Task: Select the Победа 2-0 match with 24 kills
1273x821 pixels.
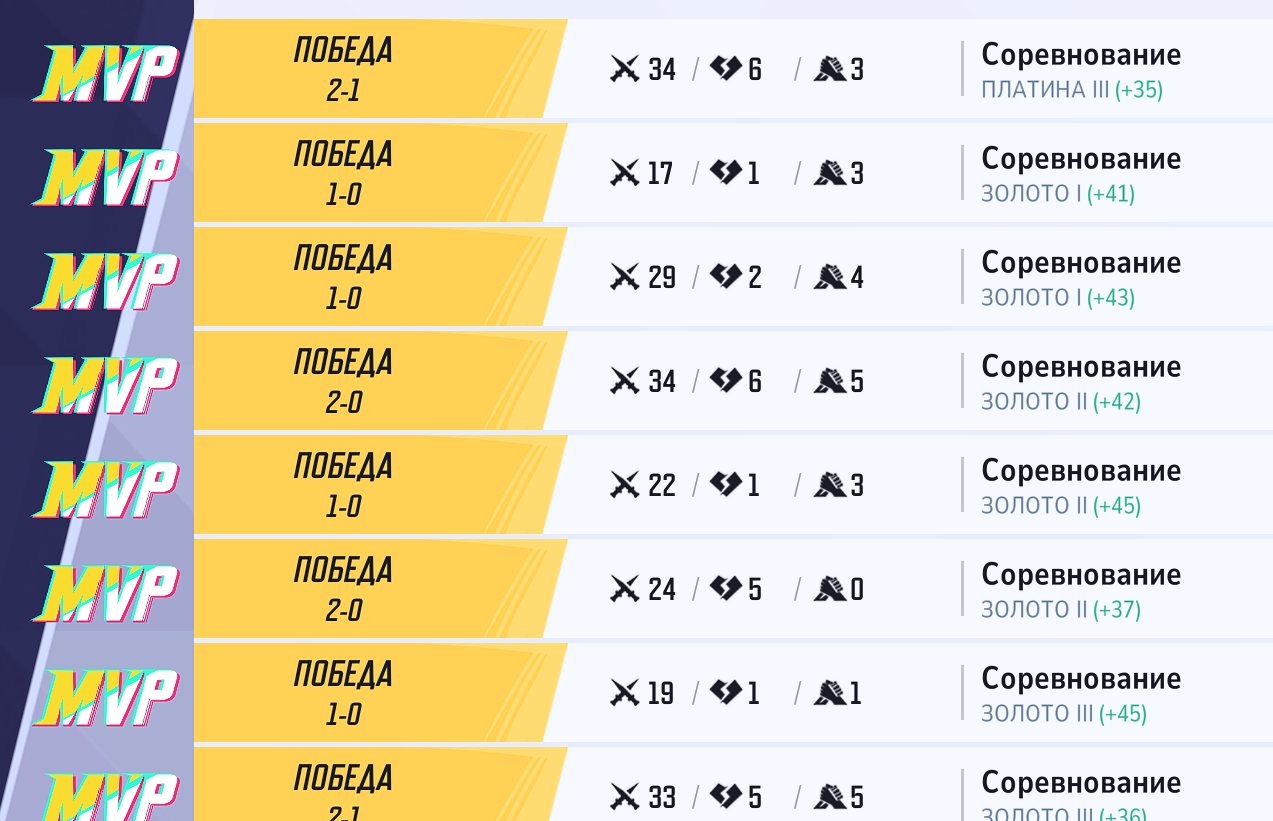Action: tap(733, 589)
